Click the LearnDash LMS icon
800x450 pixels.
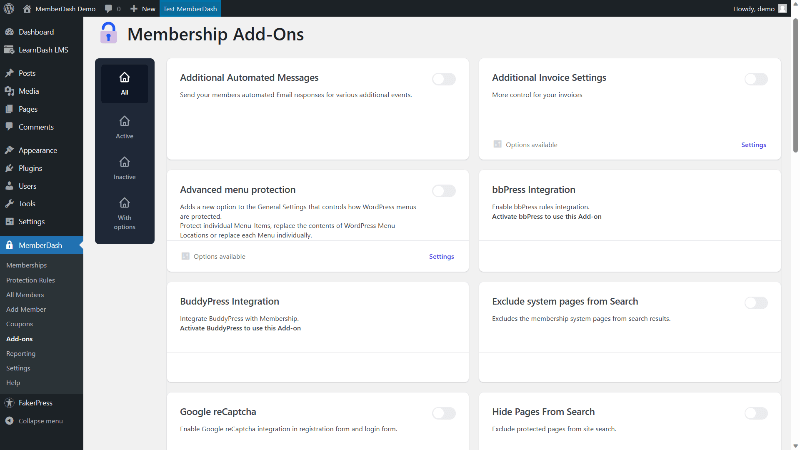[9, 50]
